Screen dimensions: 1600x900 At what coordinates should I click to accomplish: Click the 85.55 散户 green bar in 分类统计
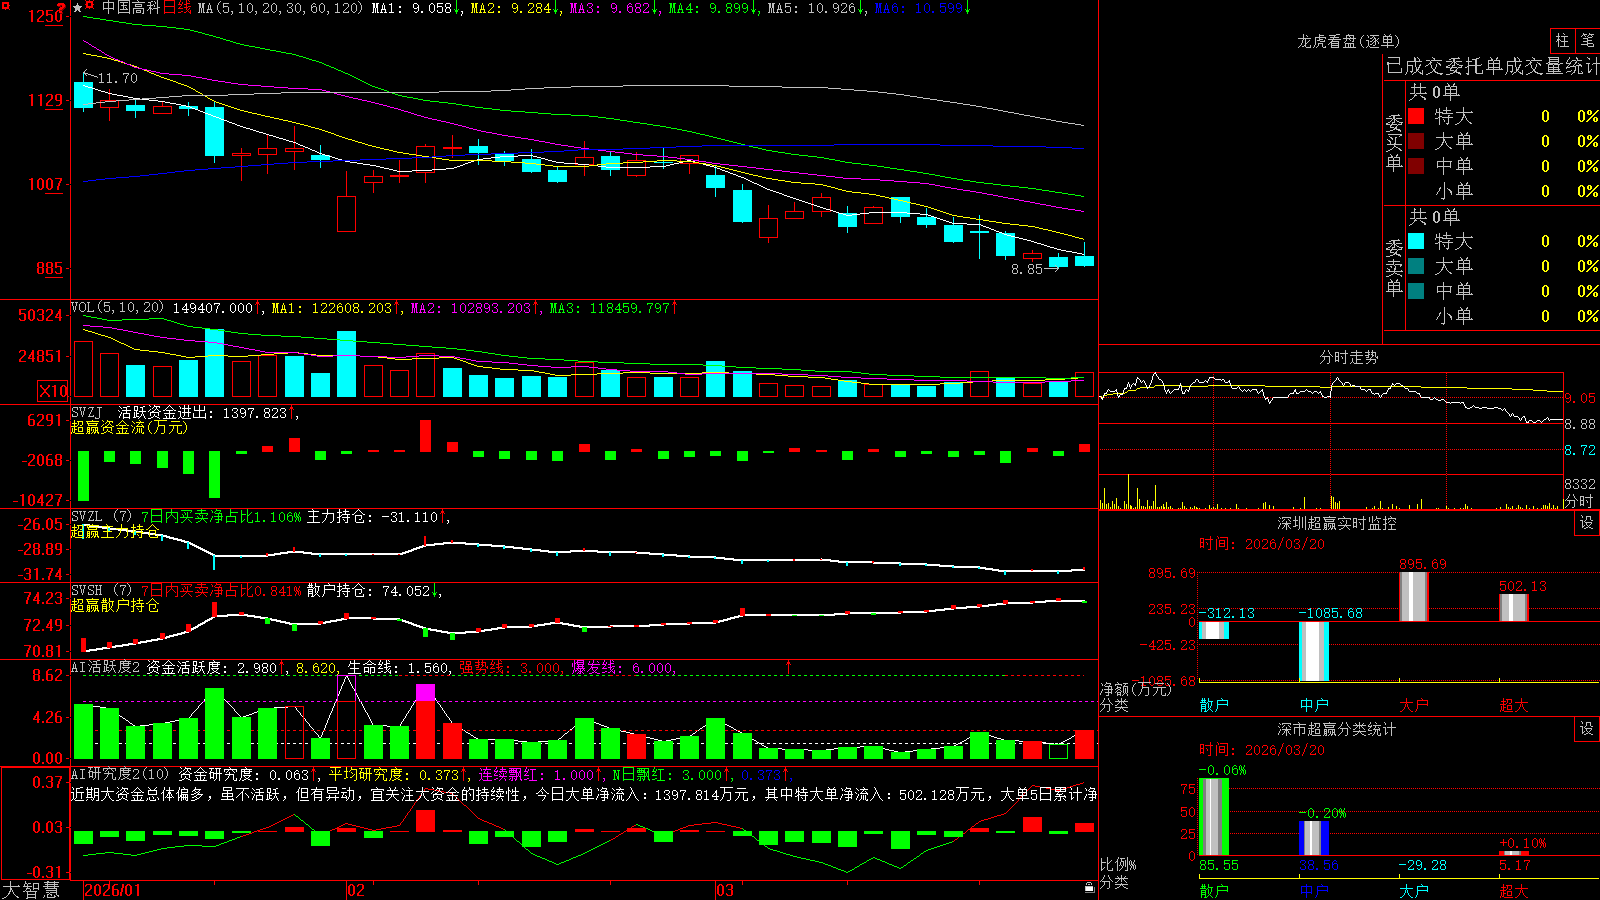tap(1214, 817)
